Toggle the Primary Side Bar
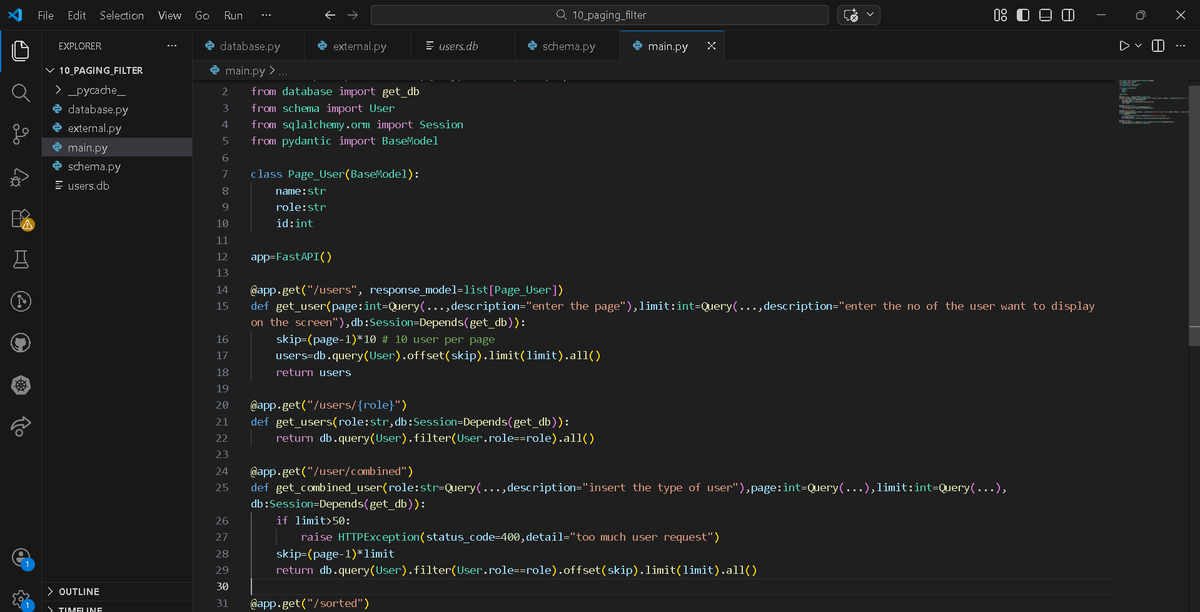Image resolution: width=1200 pixels, height=612 pixels. click(1023, 15)
